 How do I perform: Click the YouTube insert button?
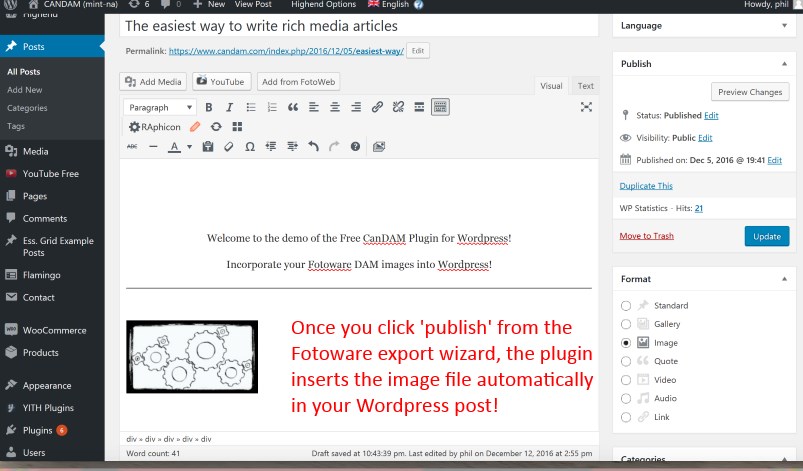point(222,81)
